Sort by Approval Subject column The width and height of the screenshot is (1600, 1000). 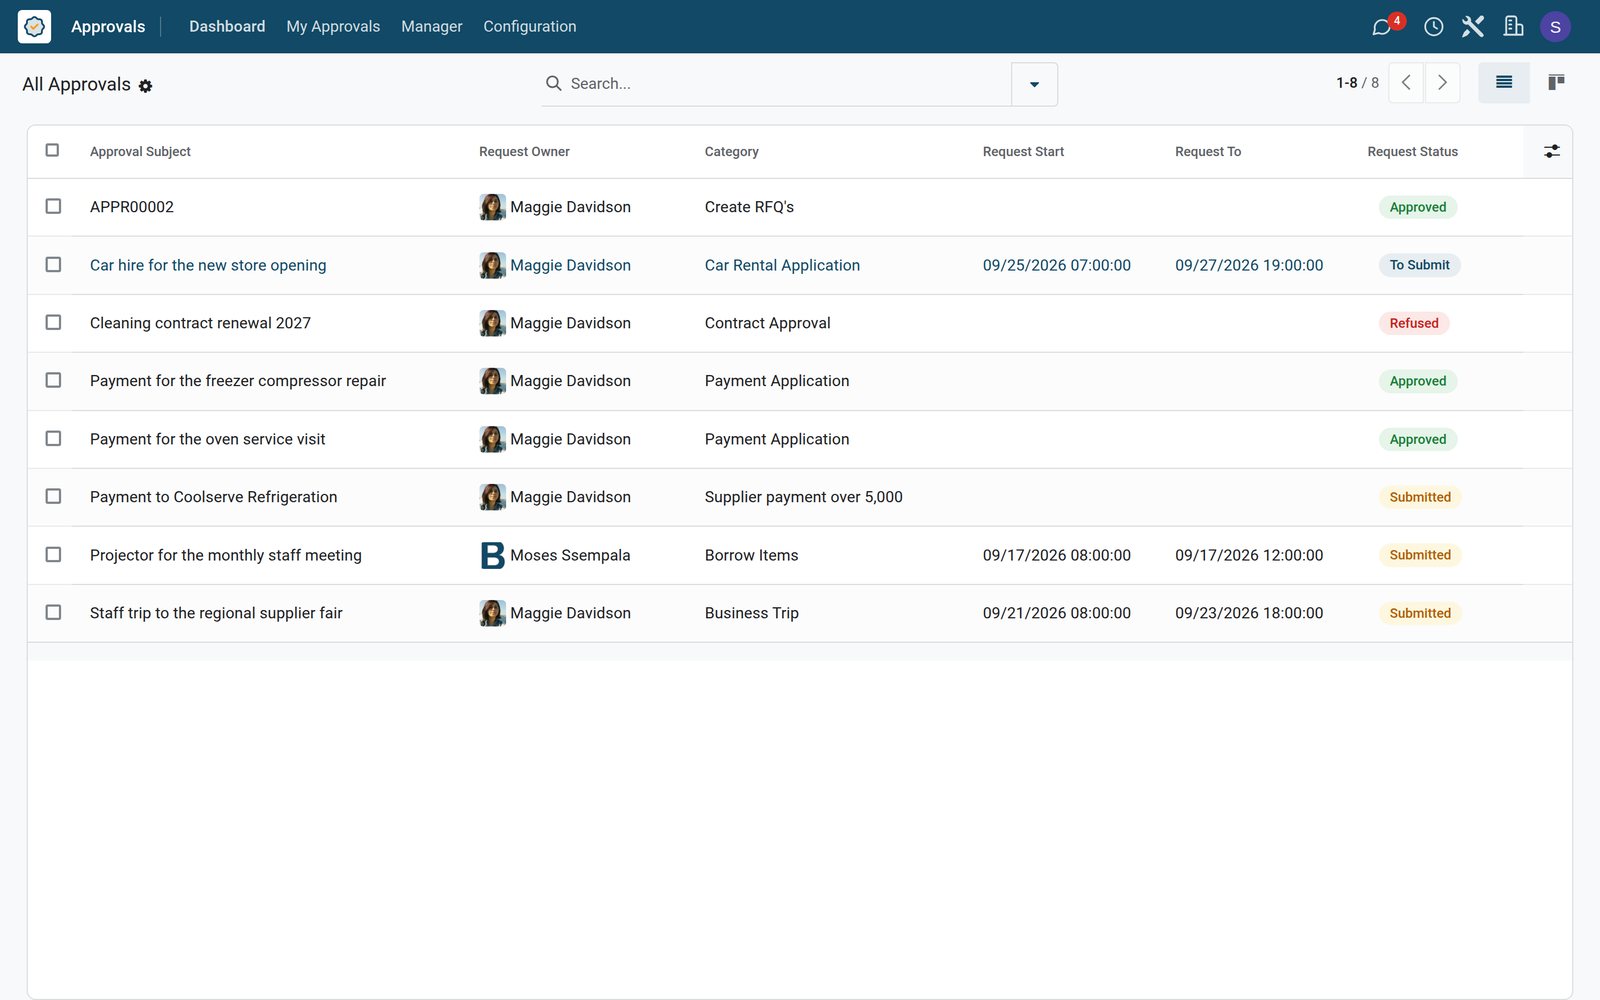(x=140, y=152)
